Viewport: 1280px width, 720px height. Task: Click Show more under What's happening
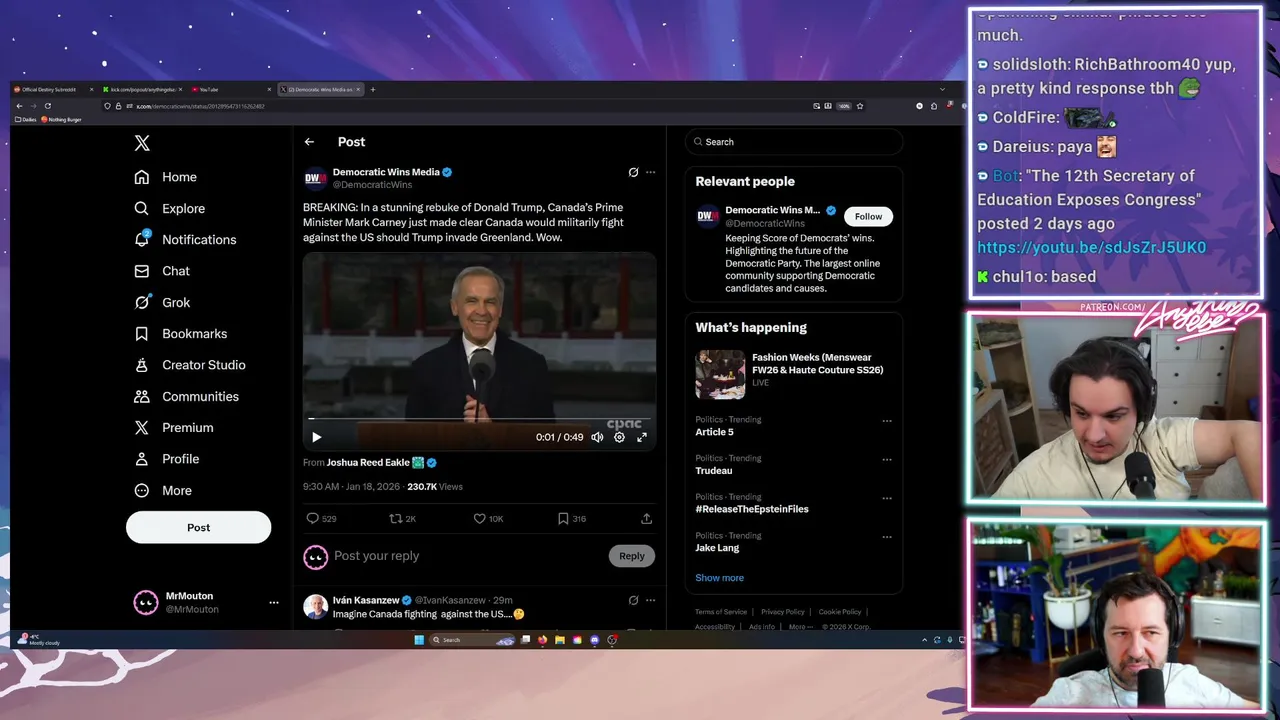[719, 578]
